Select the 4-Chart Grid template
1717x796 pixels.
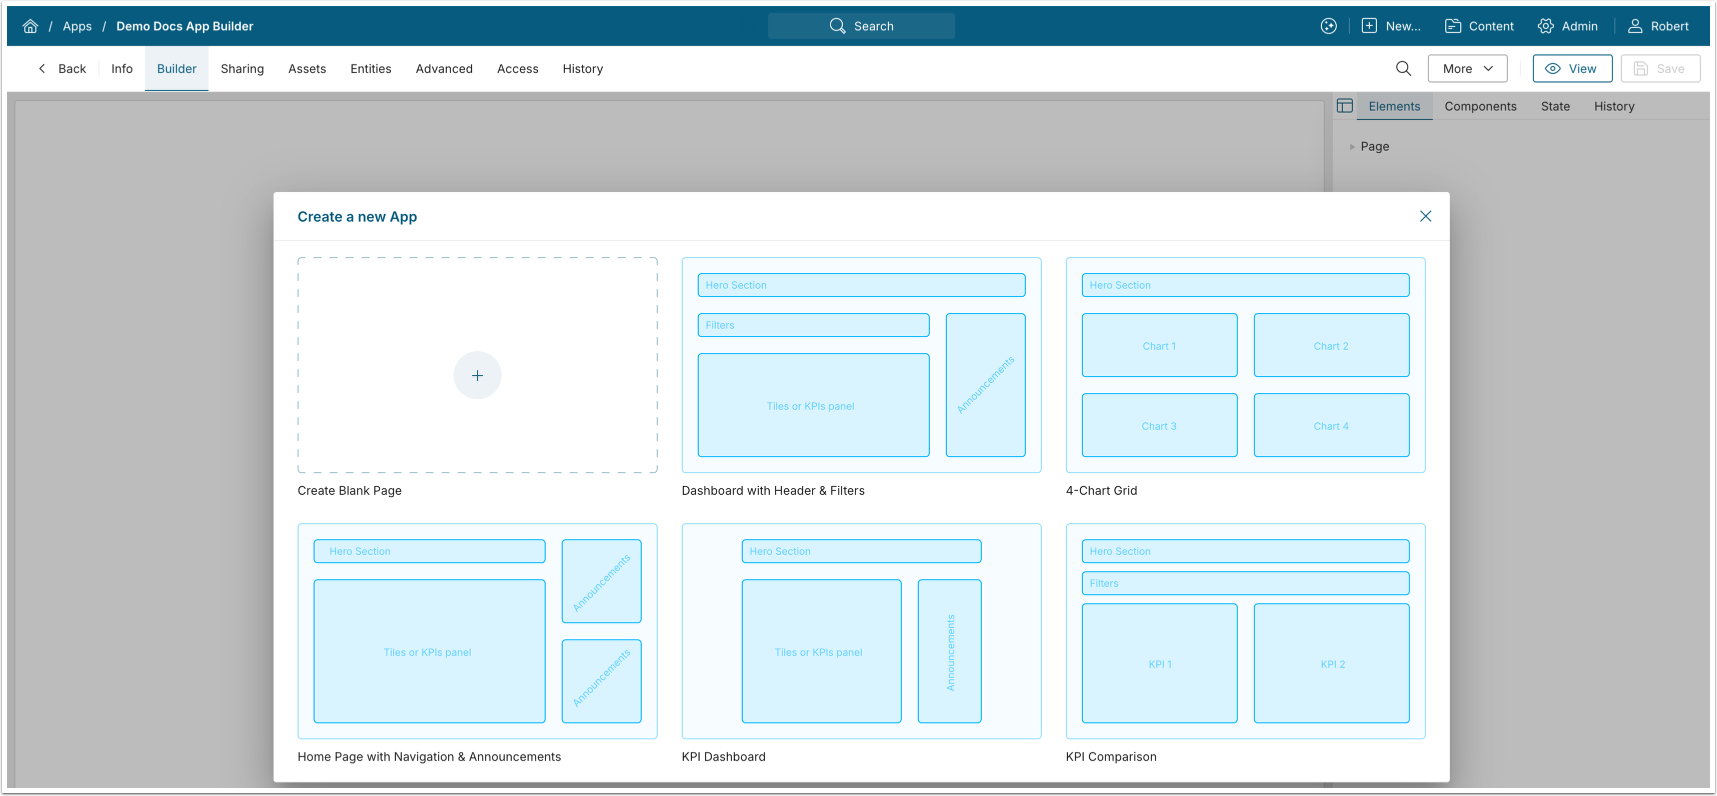(x=1245, y=365)
